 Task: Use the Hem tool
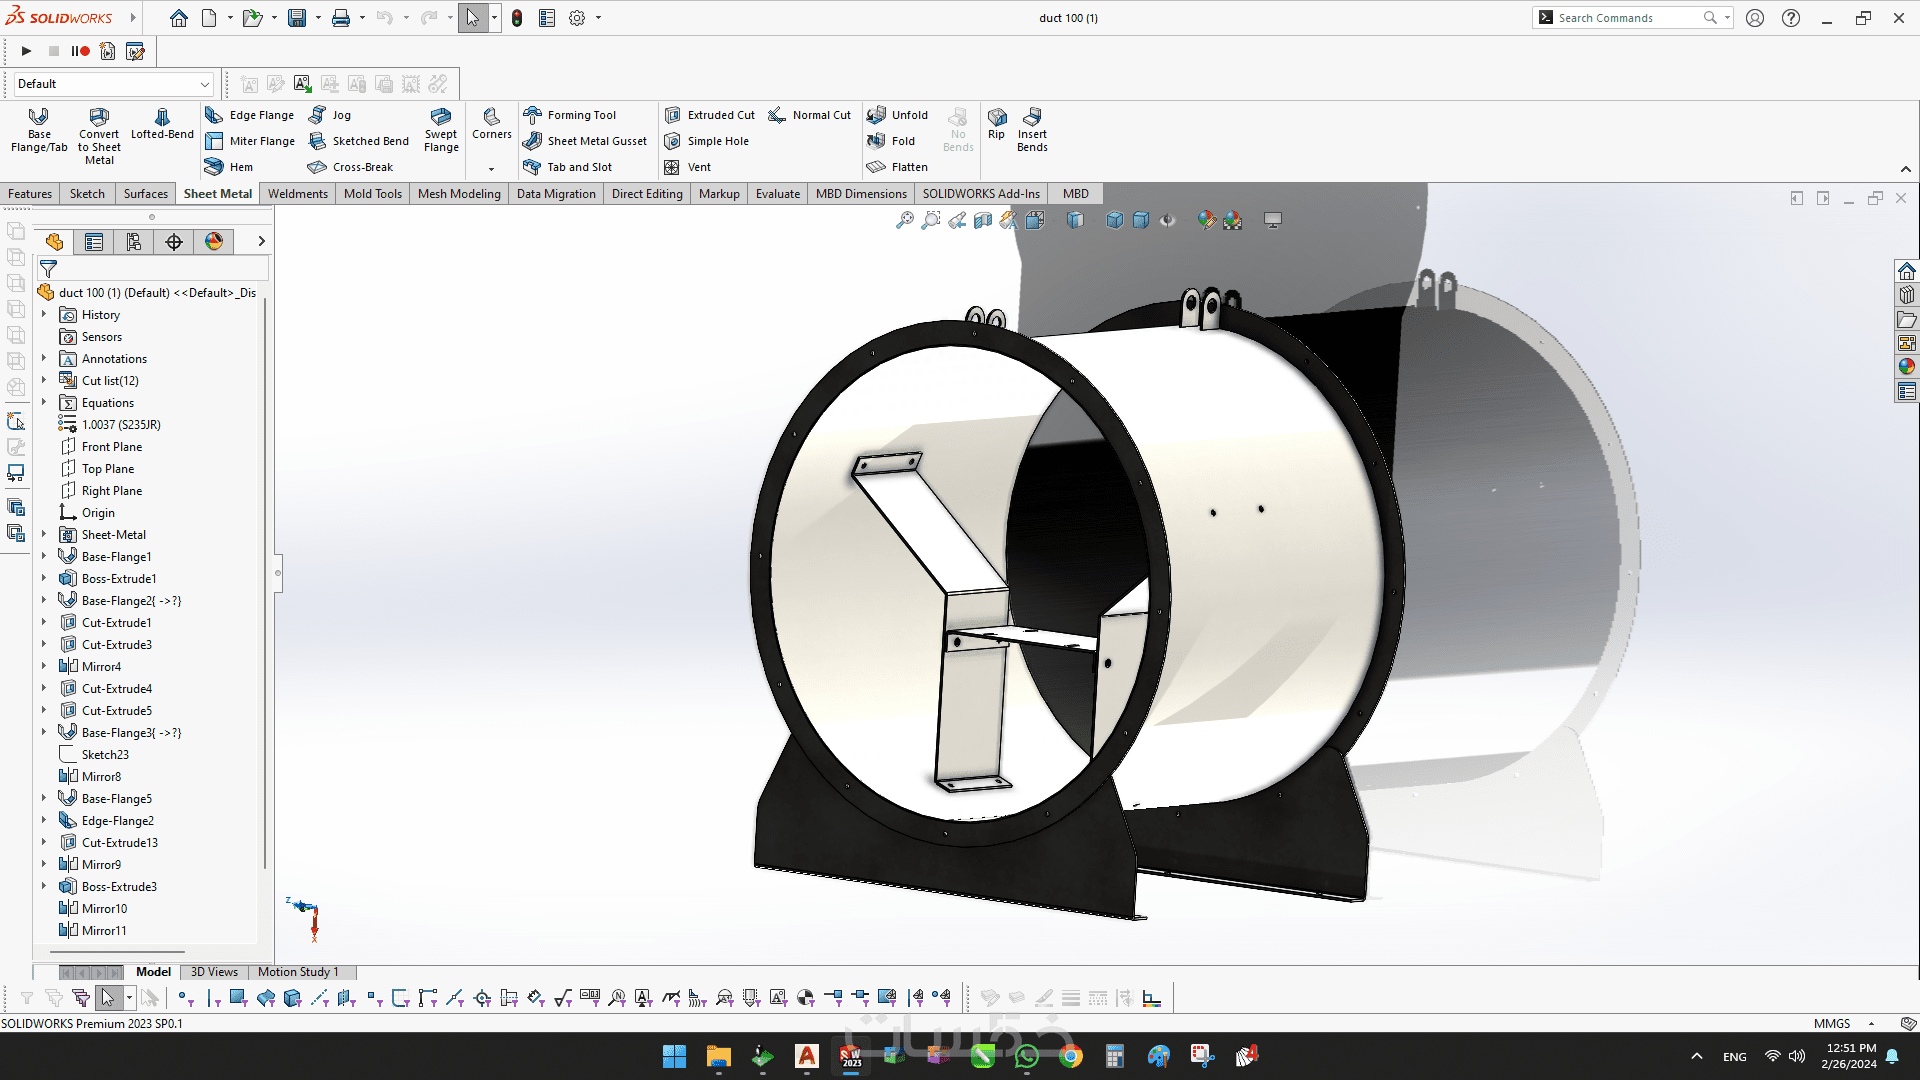pos(229,167)
